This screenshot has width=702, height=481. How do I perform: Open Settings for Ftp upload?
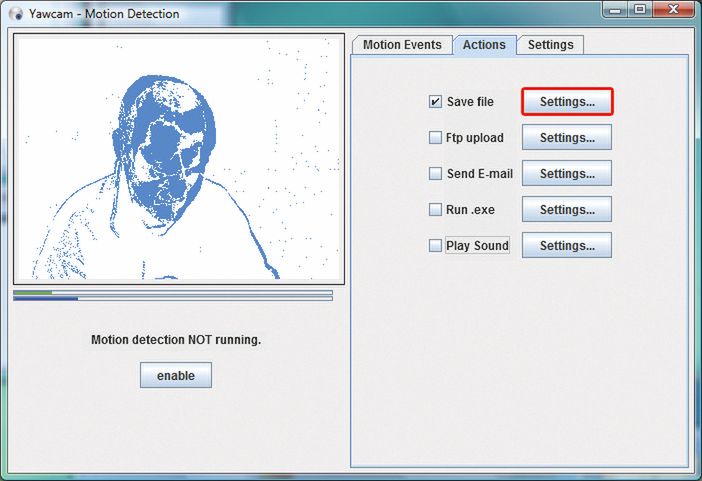(567, 137)
